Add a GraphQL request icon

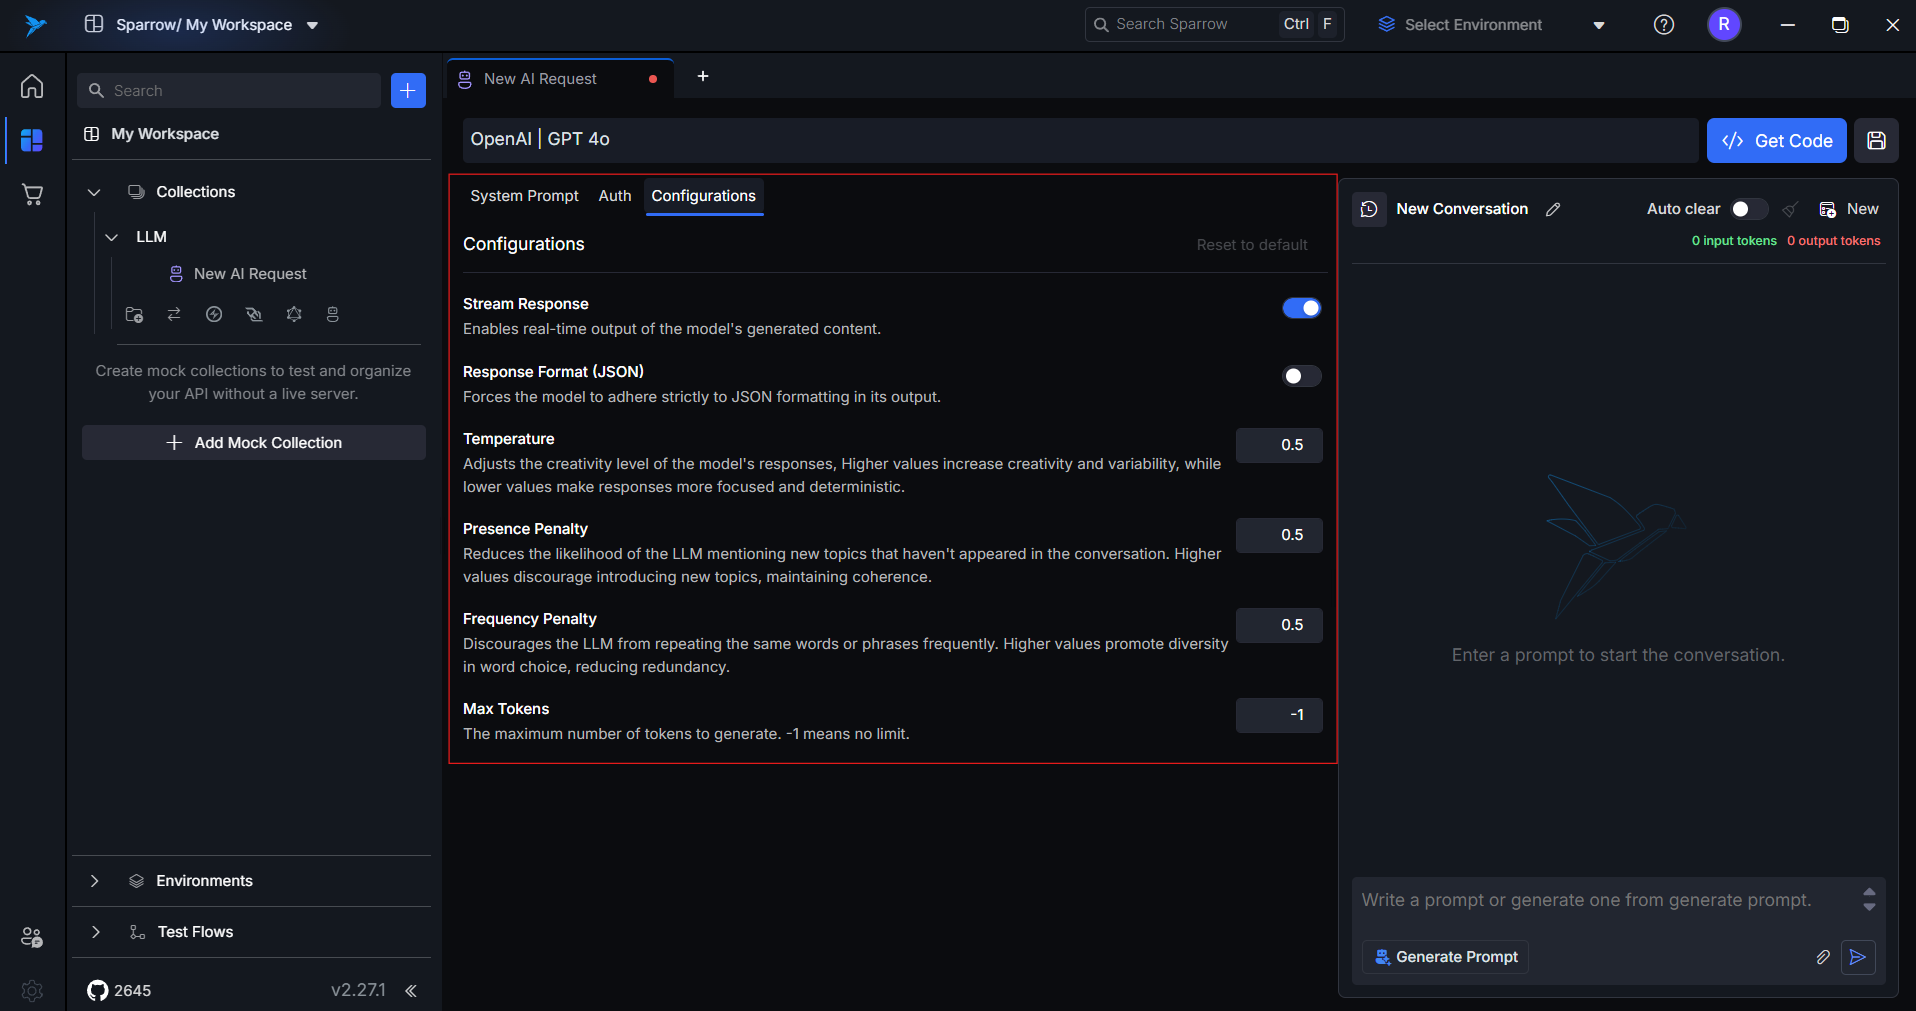tap(294, 314)
